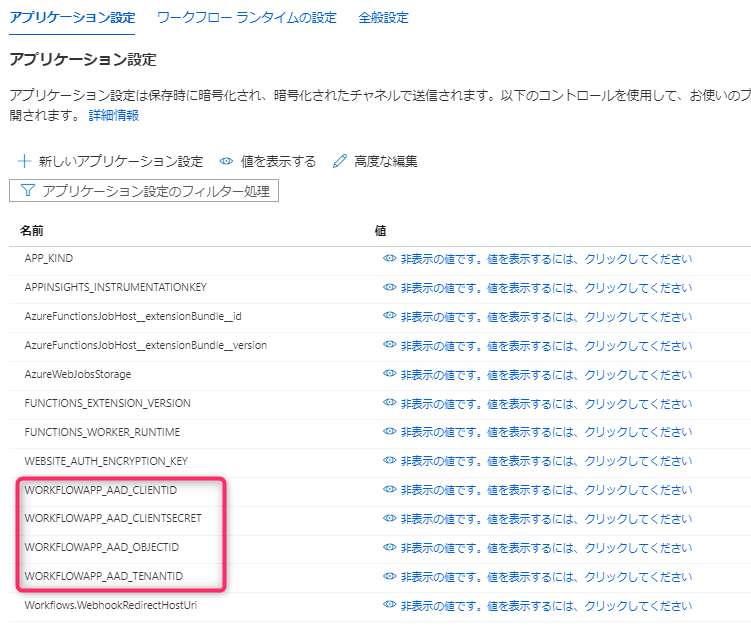
Task: Toggle eye icon for WORKFLOWAPP_AAD_CLIENTID value
Action: pyautogui.click(x=389, y=489)
